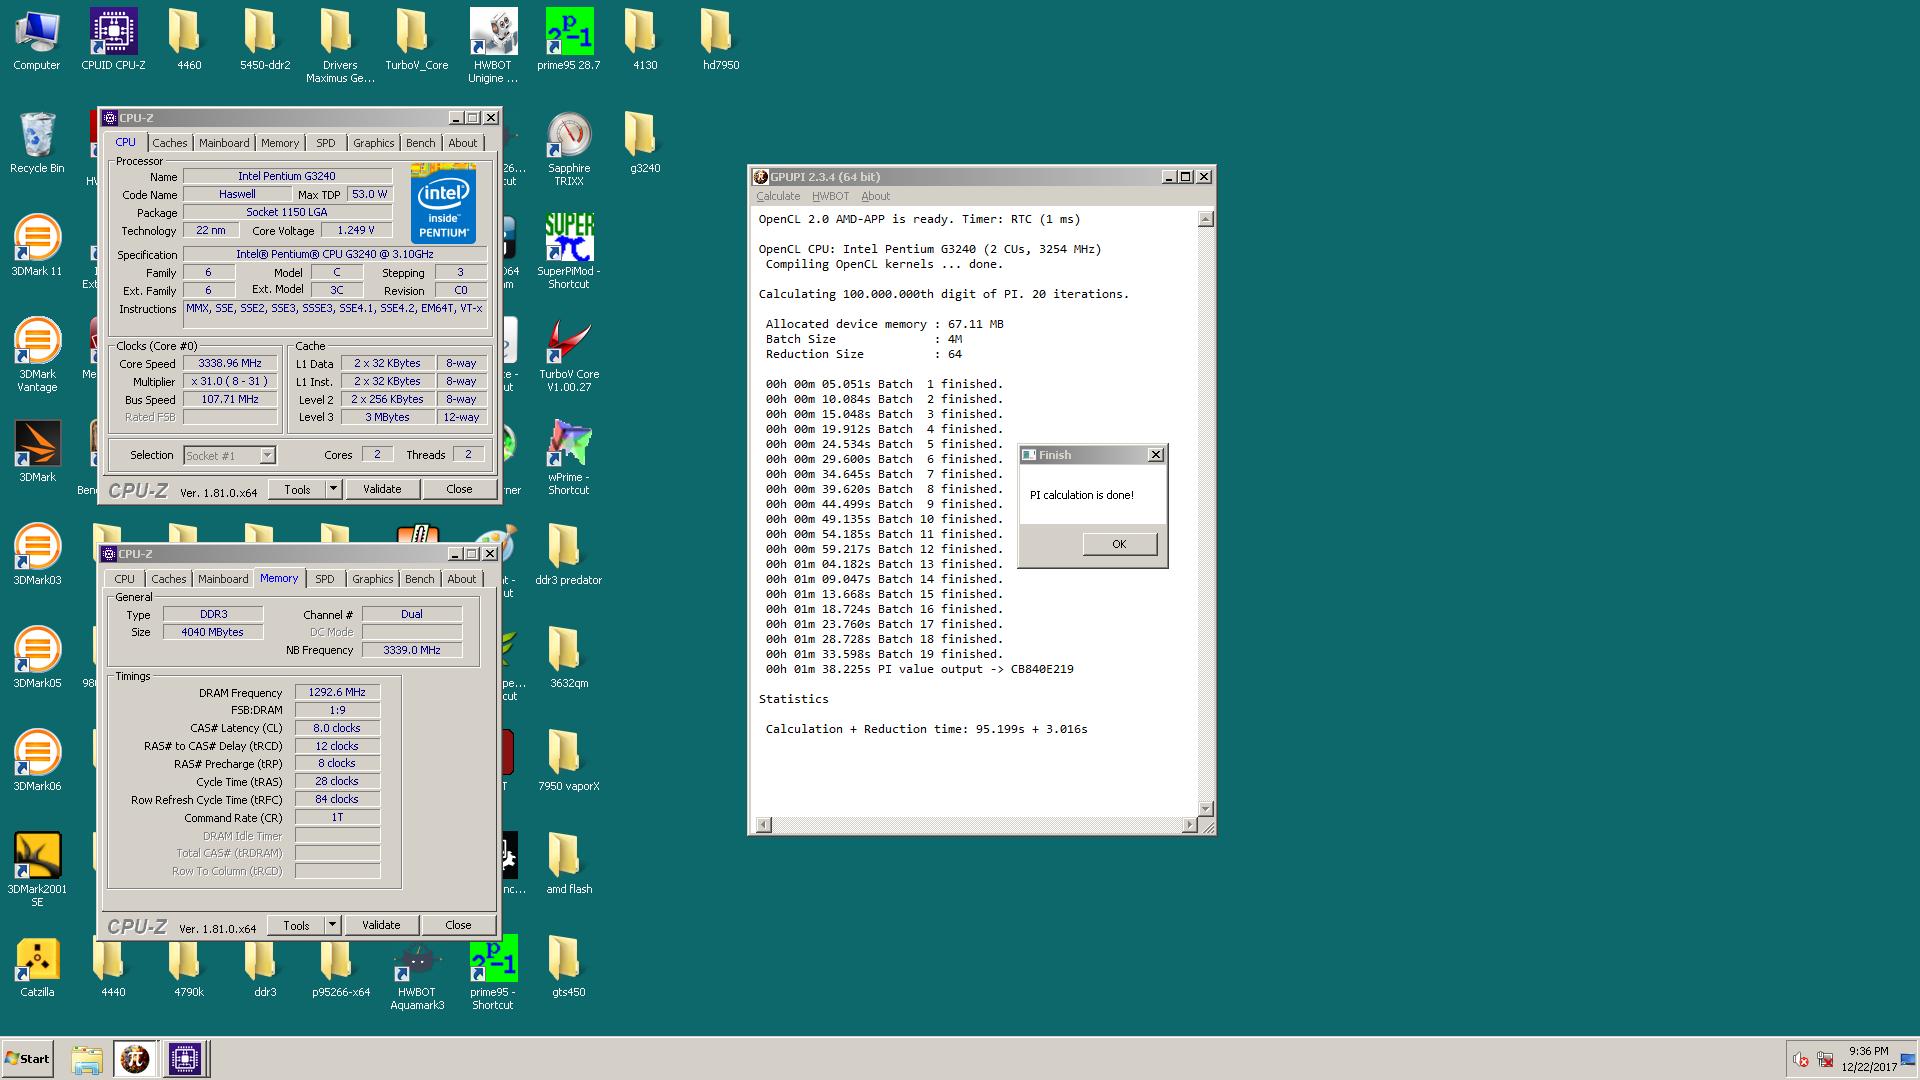Open About menu in GPUPI
The width and height of the screenshot is (1920, 1080).
875,196
